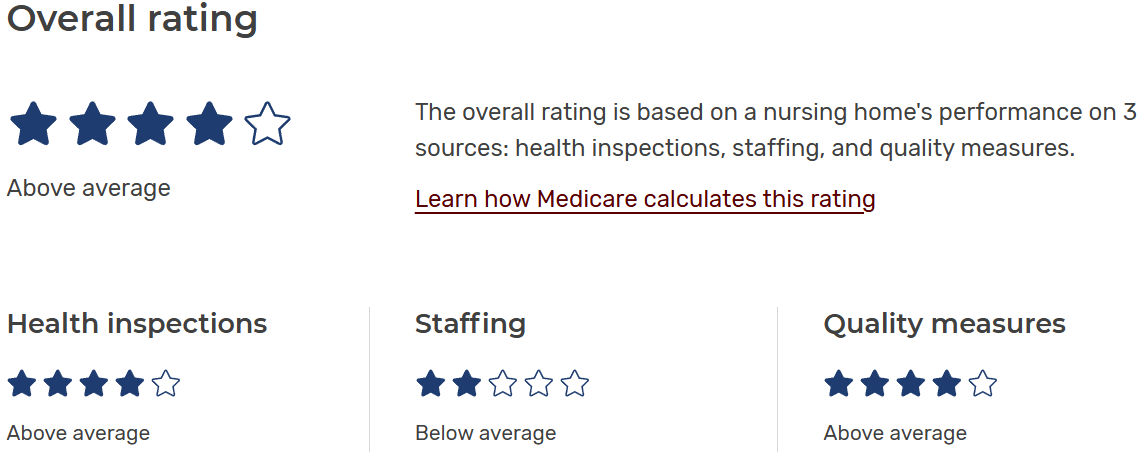Click empty fifth Quality measures star
Screen dimensions: 1139x452
pos(983,383)
